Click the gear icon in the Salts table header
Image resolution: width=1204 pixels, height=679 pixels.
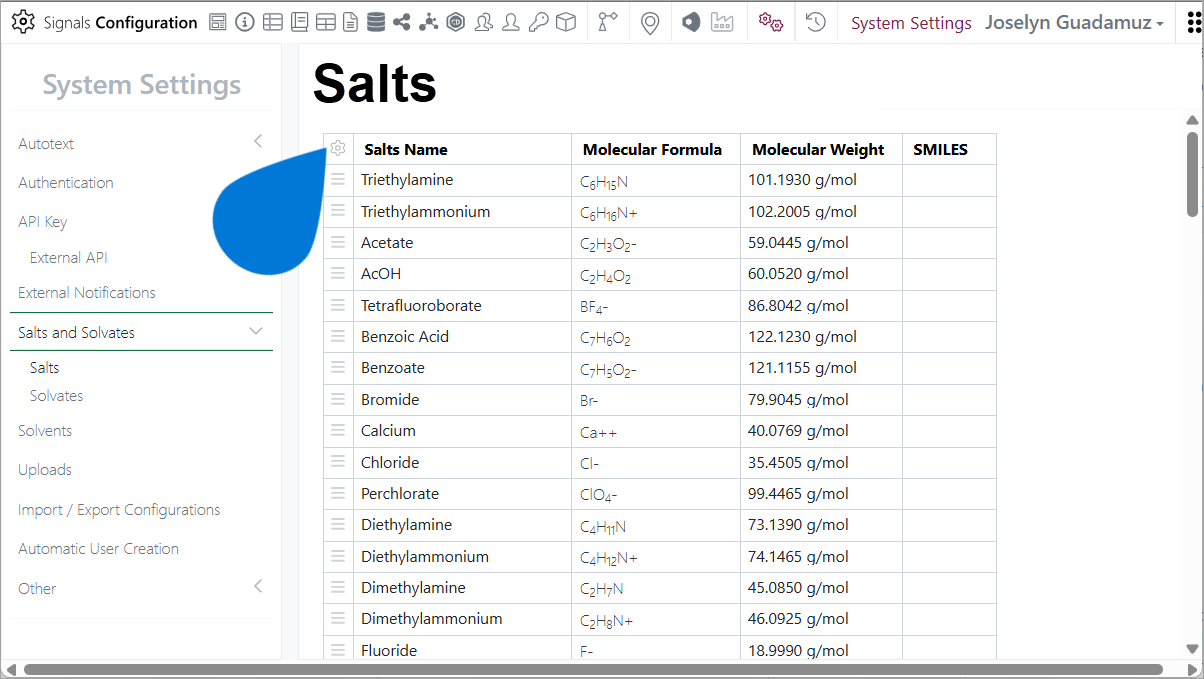(337, 148)
